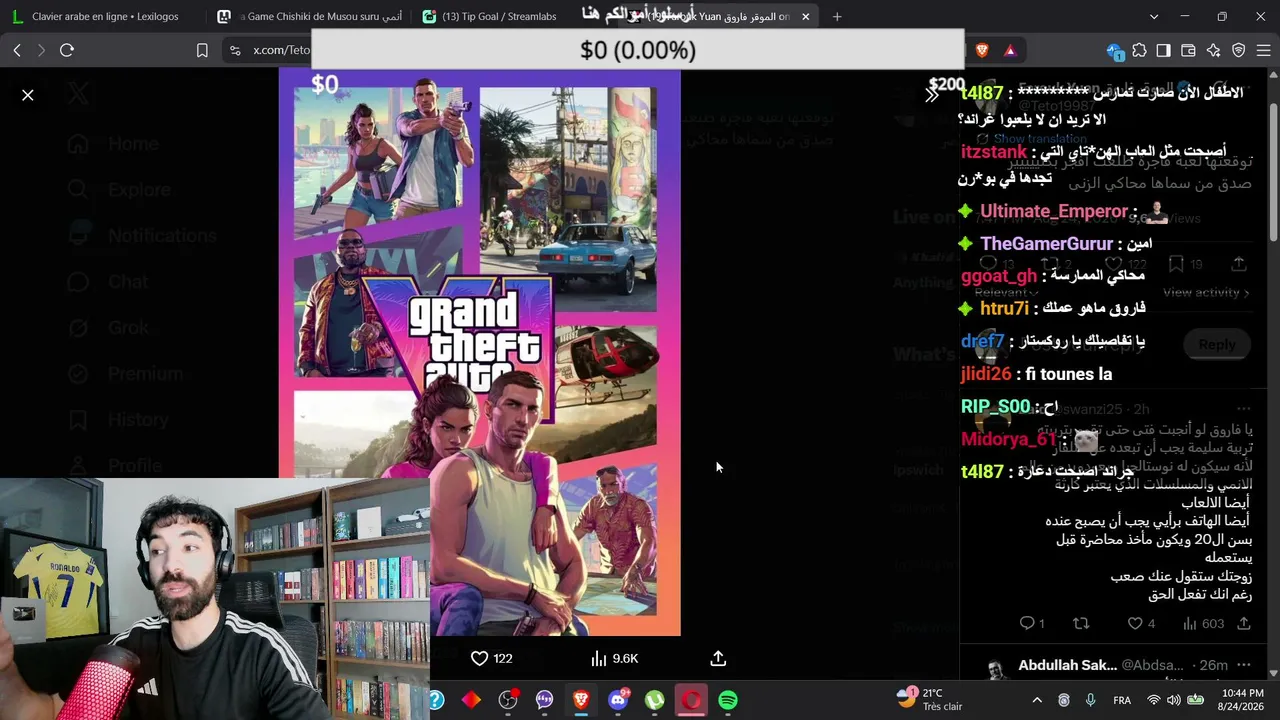Open more options on swanzi25 comment

1244,409
